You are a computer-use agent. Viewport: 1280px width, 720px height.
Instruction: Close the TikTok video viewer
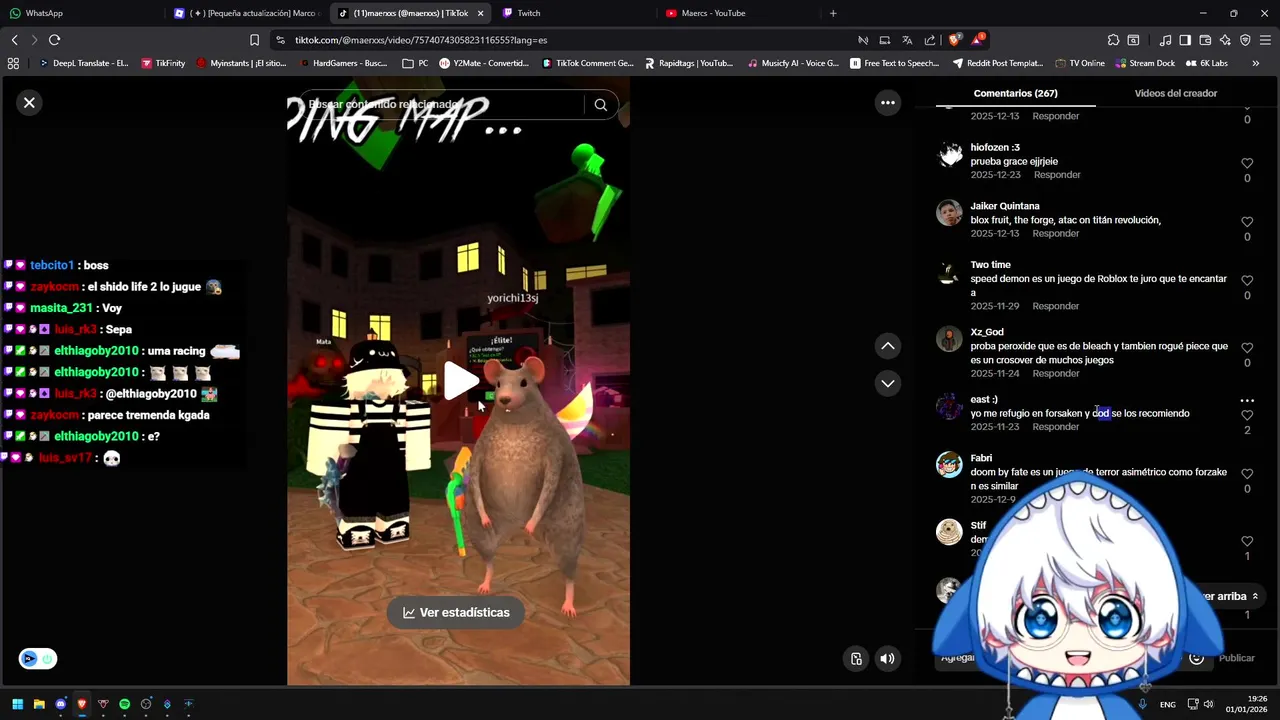pos(29,102)
